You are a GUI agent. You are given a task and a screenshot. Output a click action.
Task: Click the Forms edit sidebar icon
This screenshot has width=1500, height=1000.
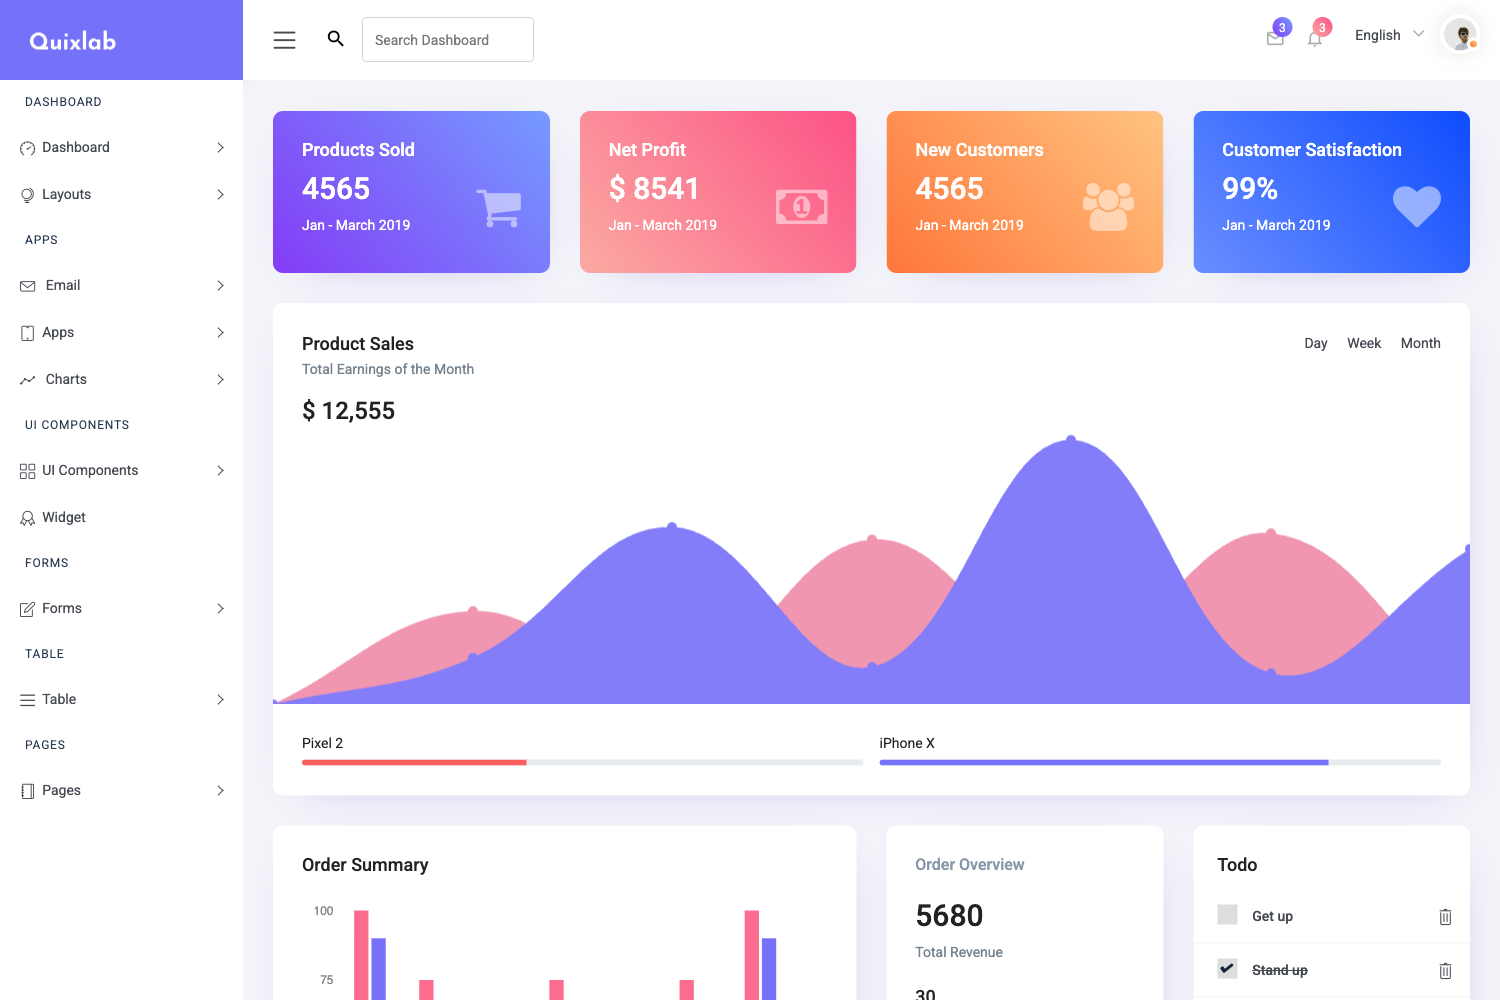[27, 609]
